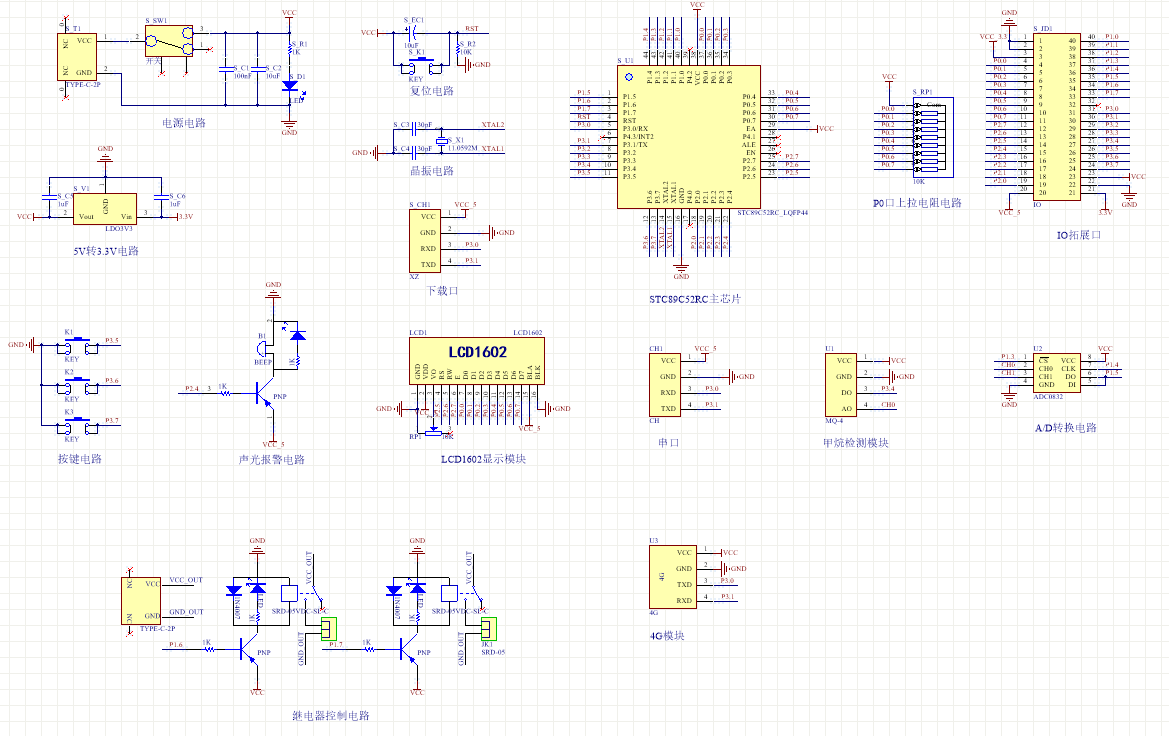Select the U3 4G module component
Viewport: 1169px width, 736px height.
click(x=672, y=576)
